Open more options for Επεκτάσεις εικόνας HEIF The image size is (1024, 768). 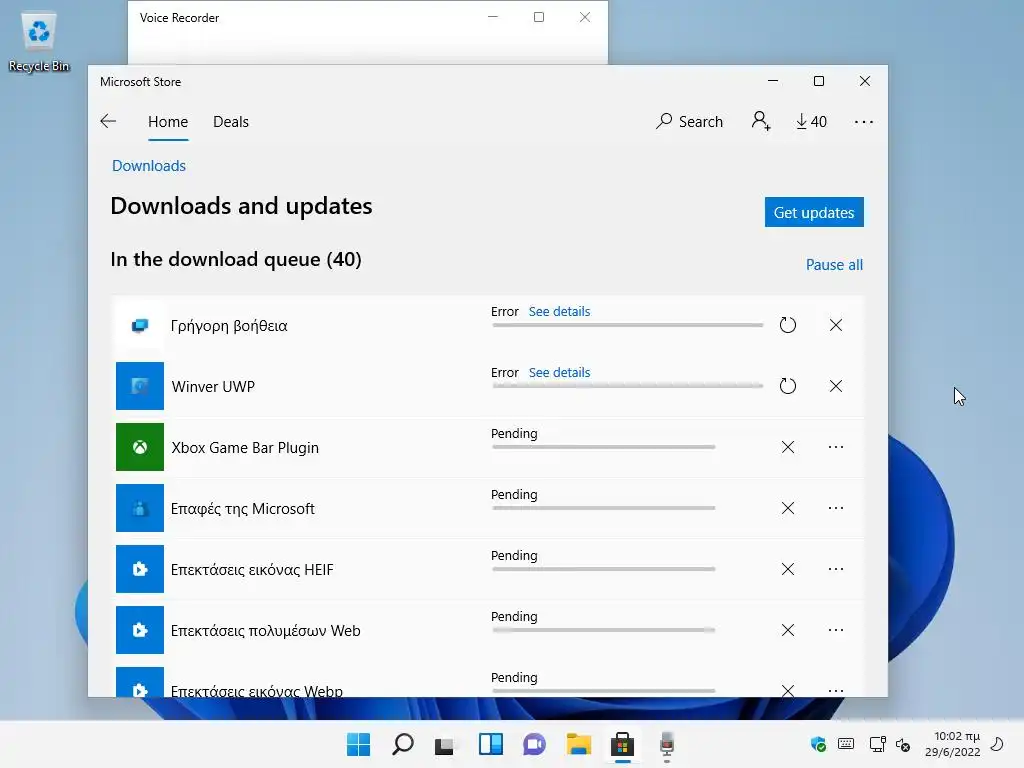(x=835, y=569)
